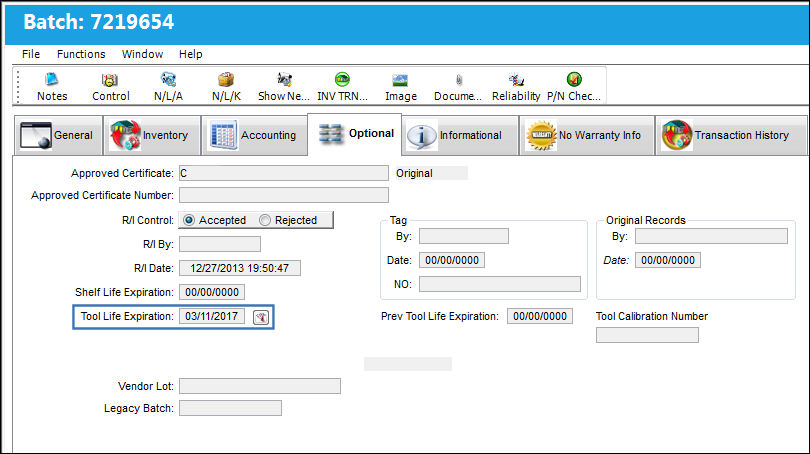The width and height of the screenshot is (810, 454).
Task: Click the Original Records By field
Action: 711,236
